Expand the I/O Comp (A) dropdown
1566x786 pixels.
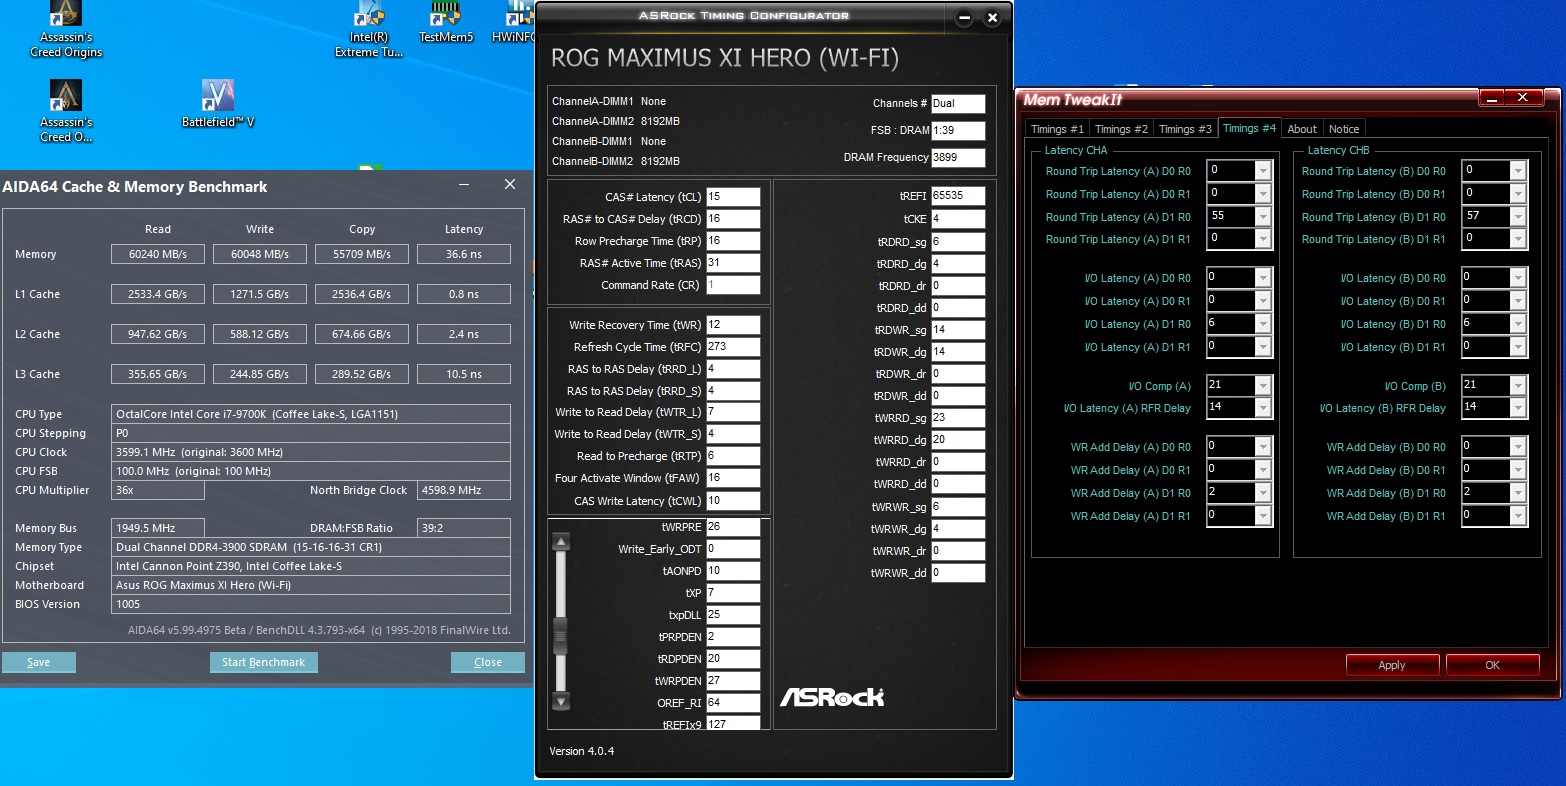pos(1263,386)
